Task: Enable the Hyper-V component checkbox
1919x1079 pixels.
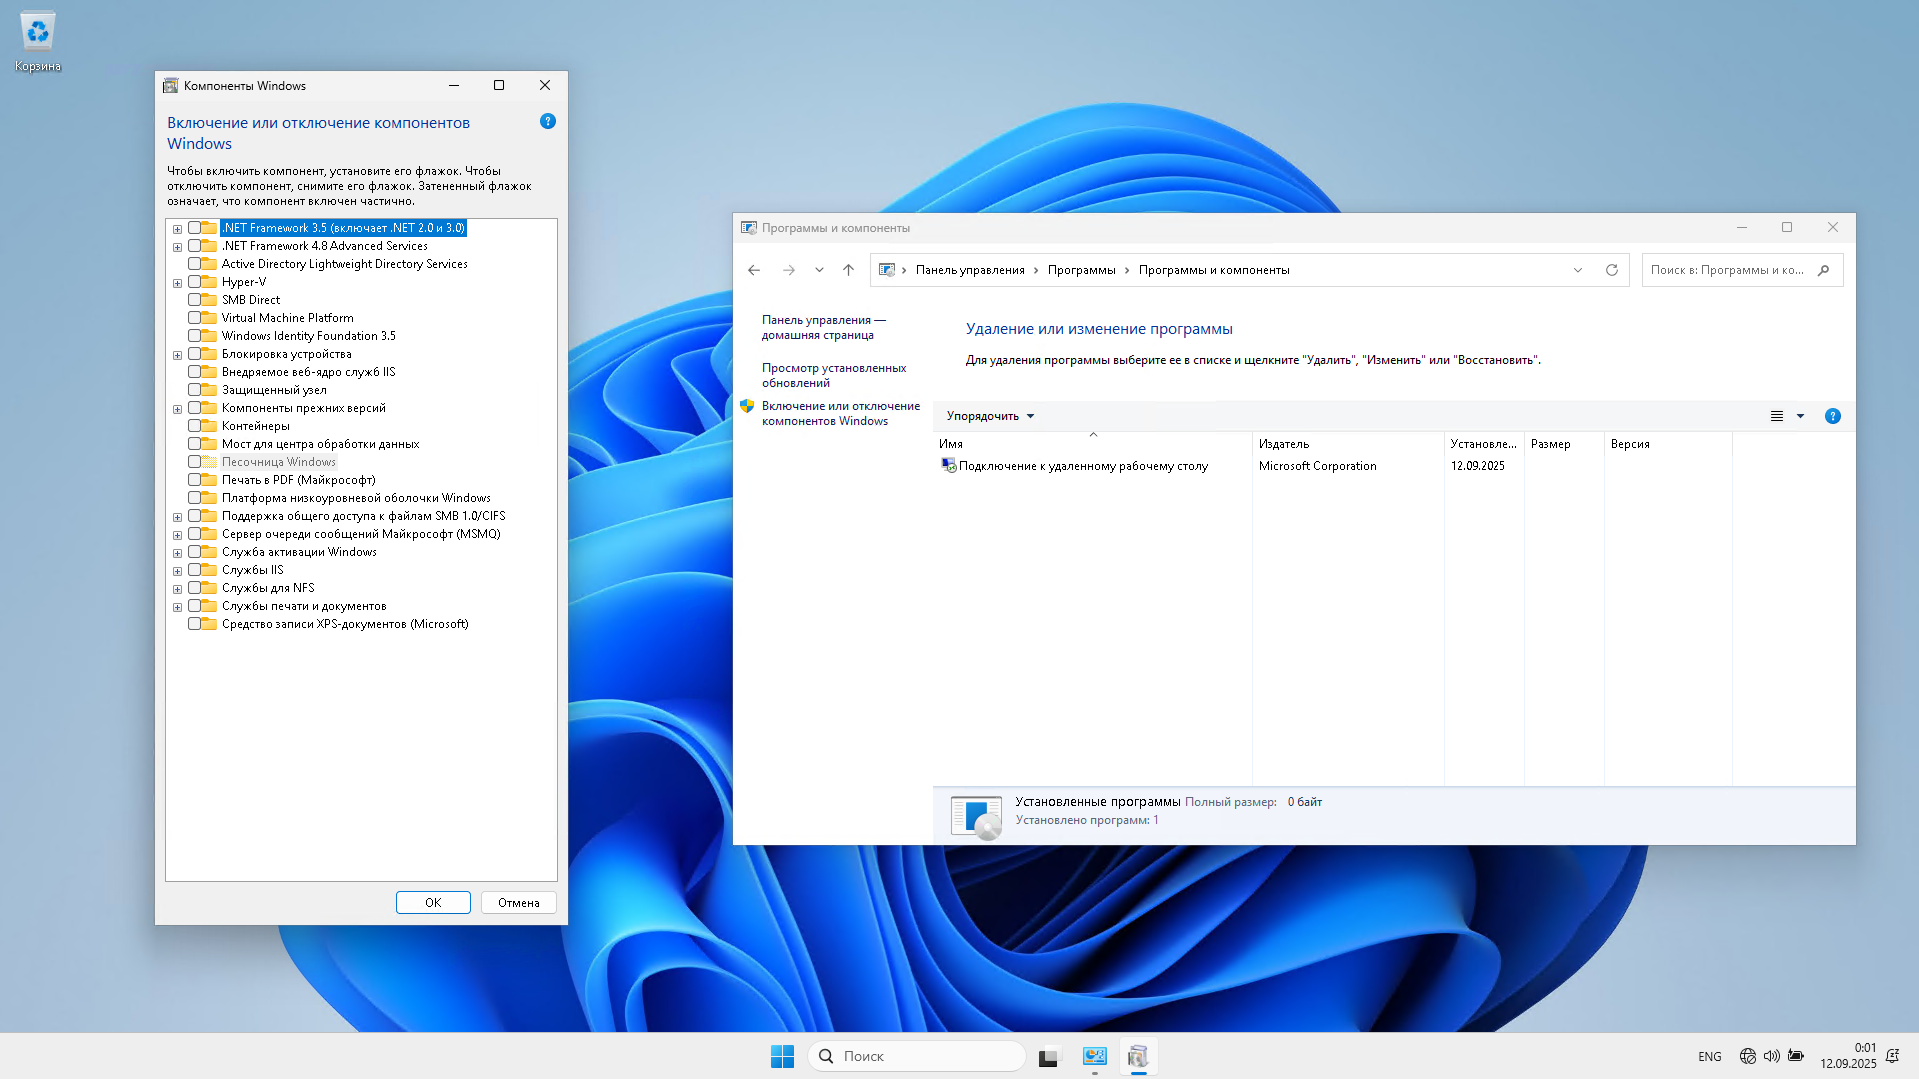Action: pos(194,282)
